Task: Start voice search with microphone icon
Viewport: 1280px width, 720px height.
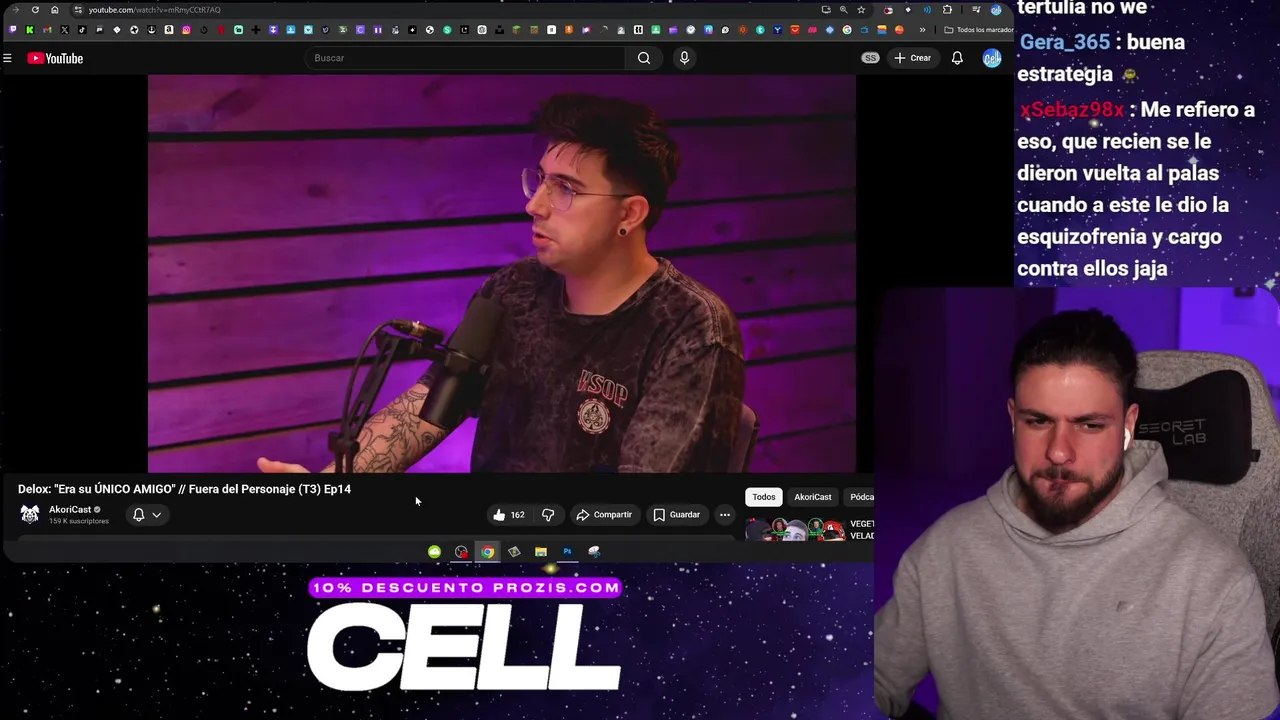Action: tap(684, 58)
